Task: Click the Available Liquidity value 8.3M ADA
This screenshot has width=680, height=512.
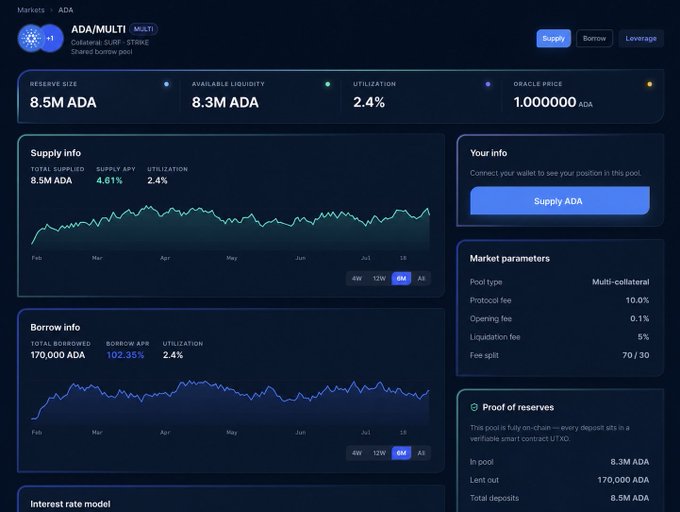Action: (x=225, y=102)
